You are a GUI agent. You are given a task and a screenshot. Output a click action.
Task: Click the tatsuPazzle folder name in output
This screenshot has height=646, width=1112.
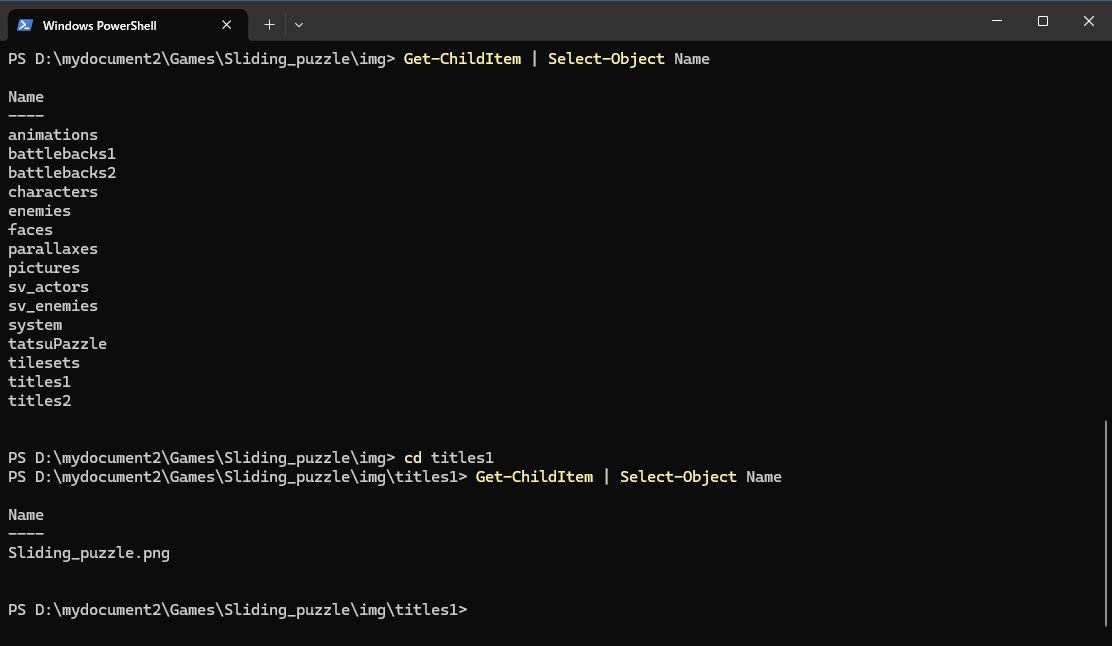(57, 344)
